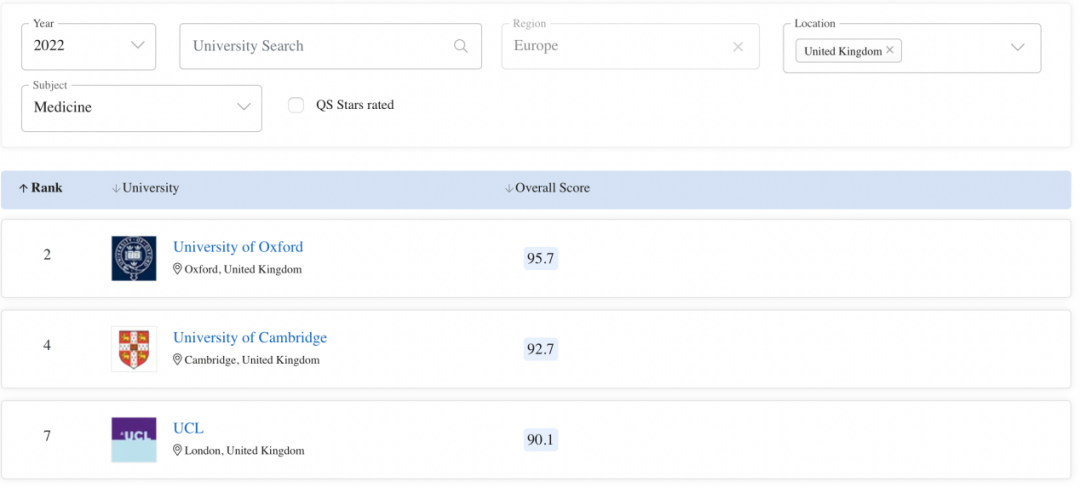The height and width of the screenshot is (488, 1080).
Task: Click the UCL purple logo
Action: (134, 440)
